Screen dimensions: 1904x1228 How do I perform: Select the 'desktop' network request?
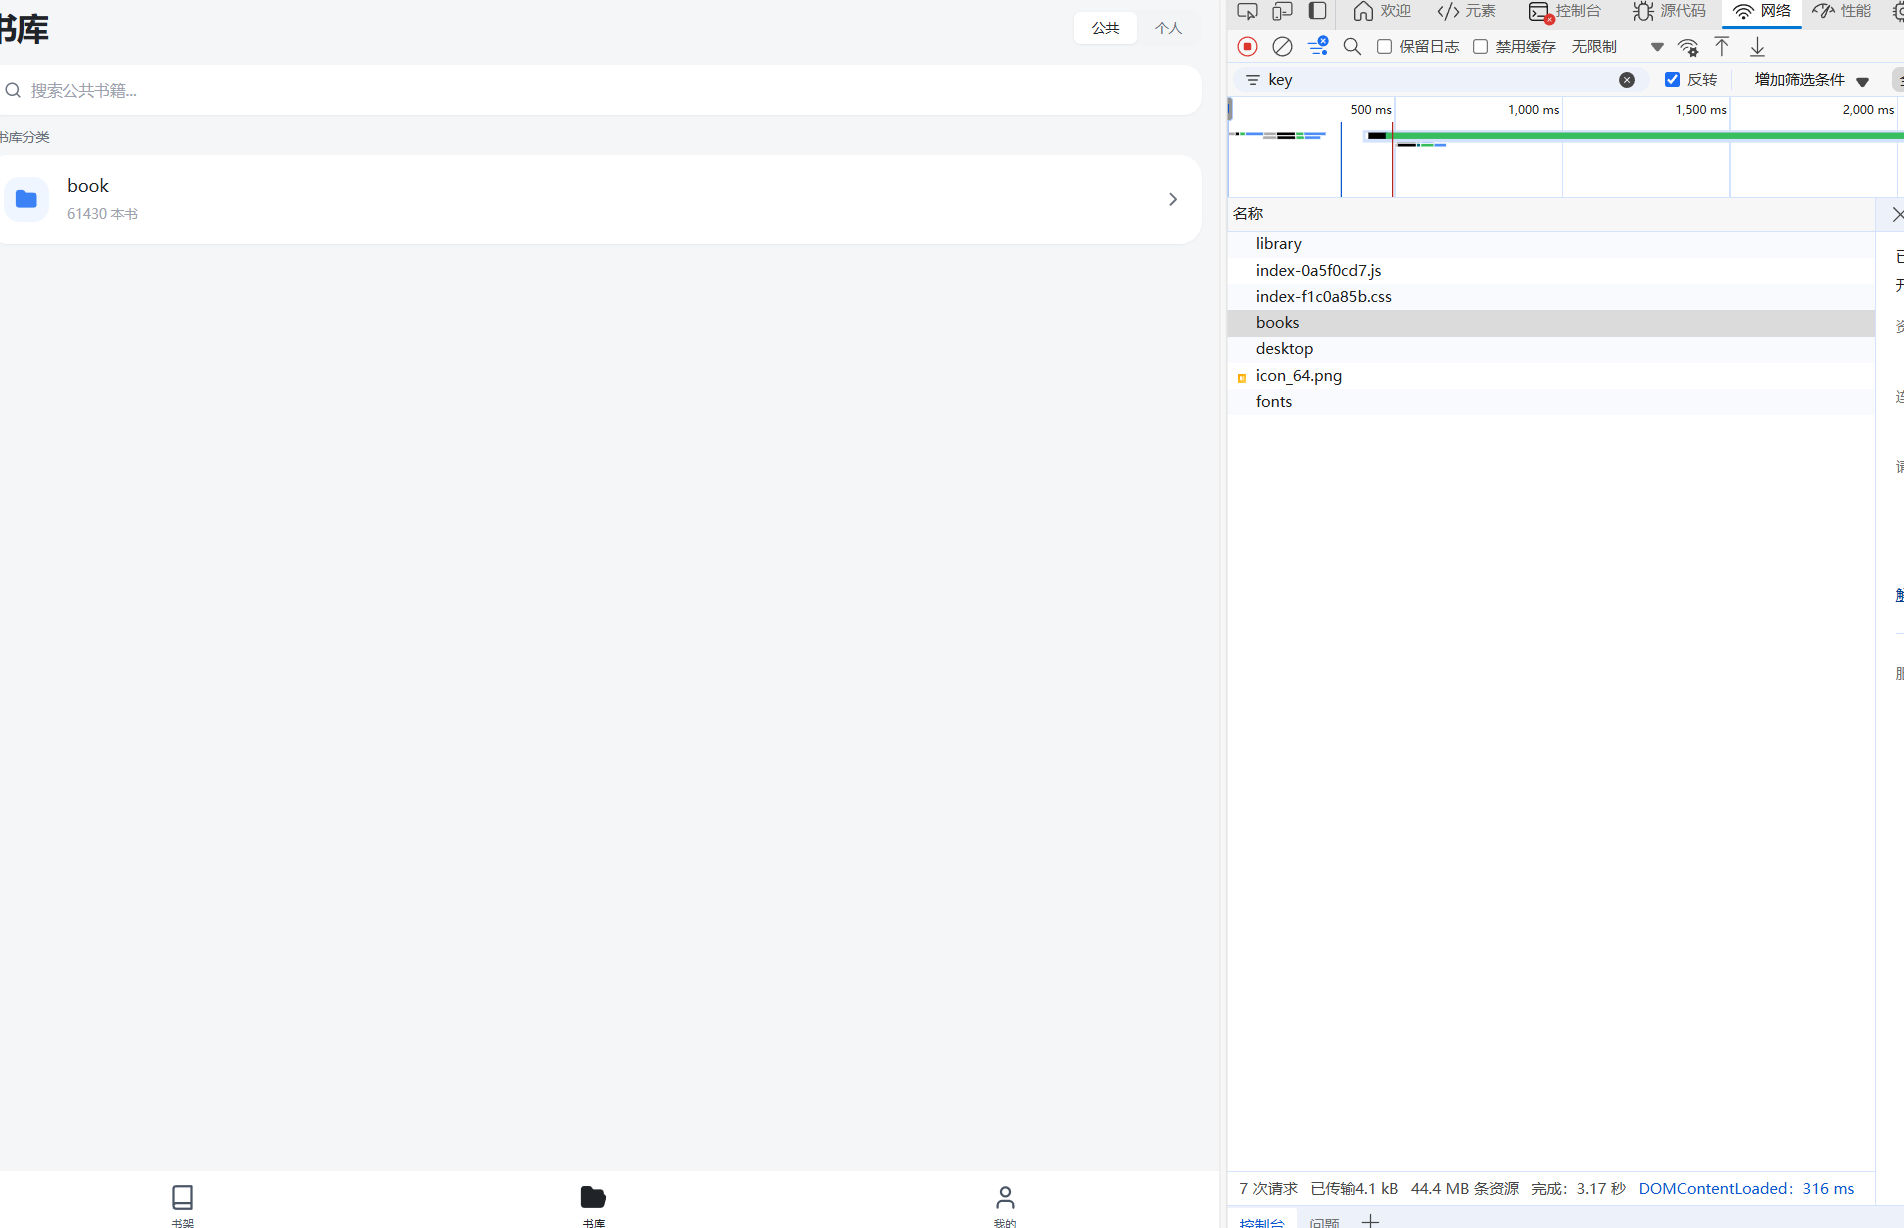pos(1550,348)
